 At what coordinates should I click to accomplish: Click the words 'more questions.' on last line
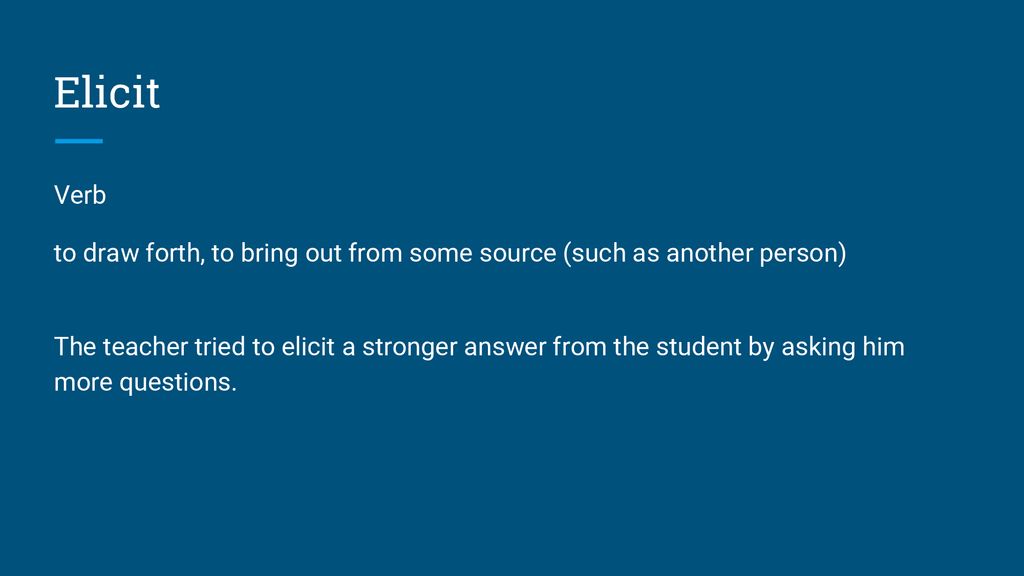[x=145, y=383]
